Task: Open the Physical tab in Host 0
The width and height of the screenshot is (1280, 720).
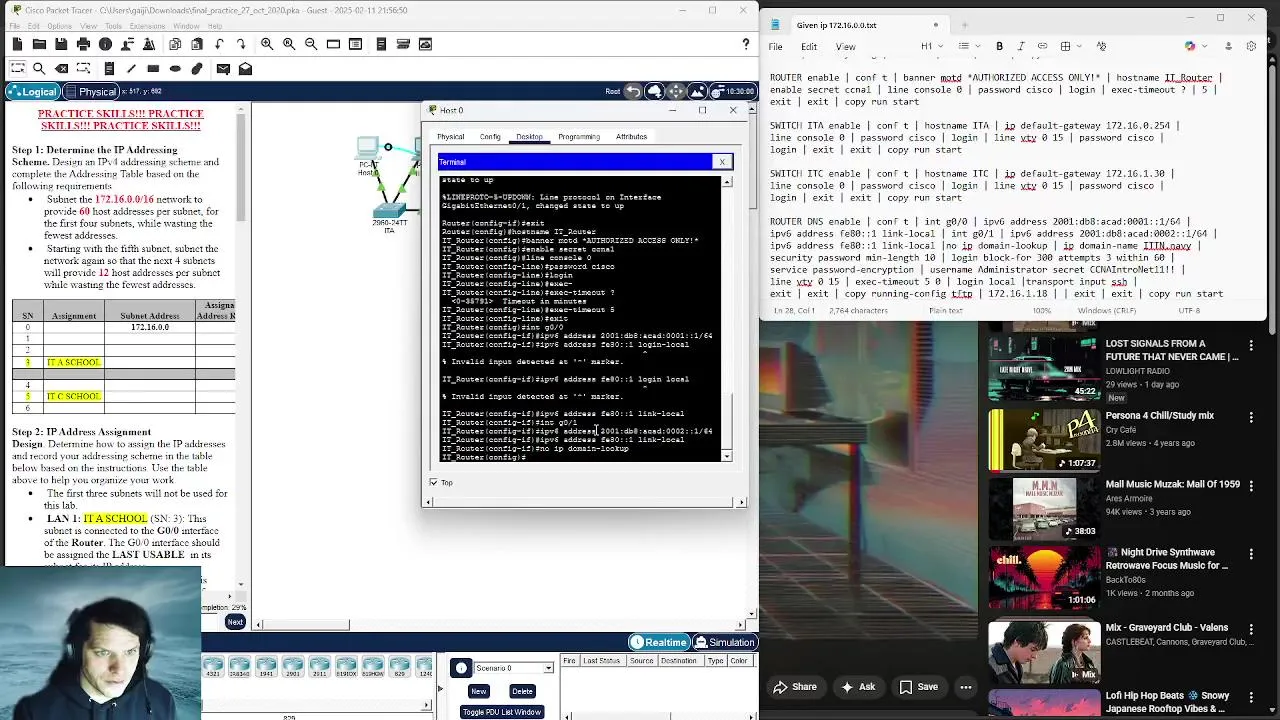Action: click(450, 136)
